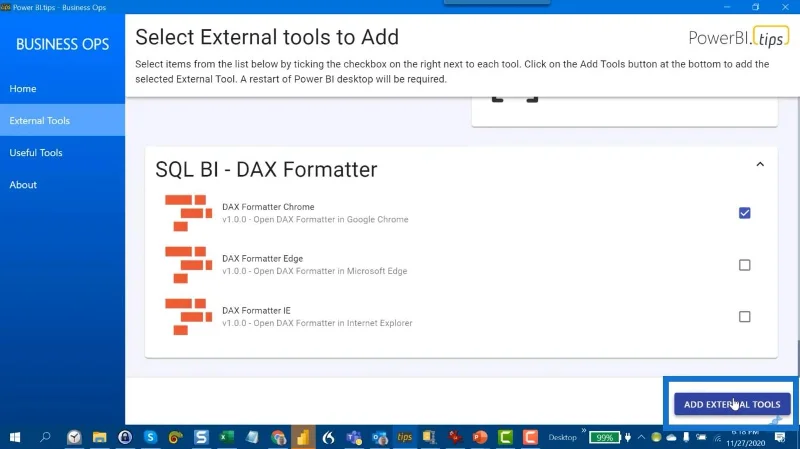Click 'Open DAX Formatter in Internet Explorer' description

click(333, 323)
